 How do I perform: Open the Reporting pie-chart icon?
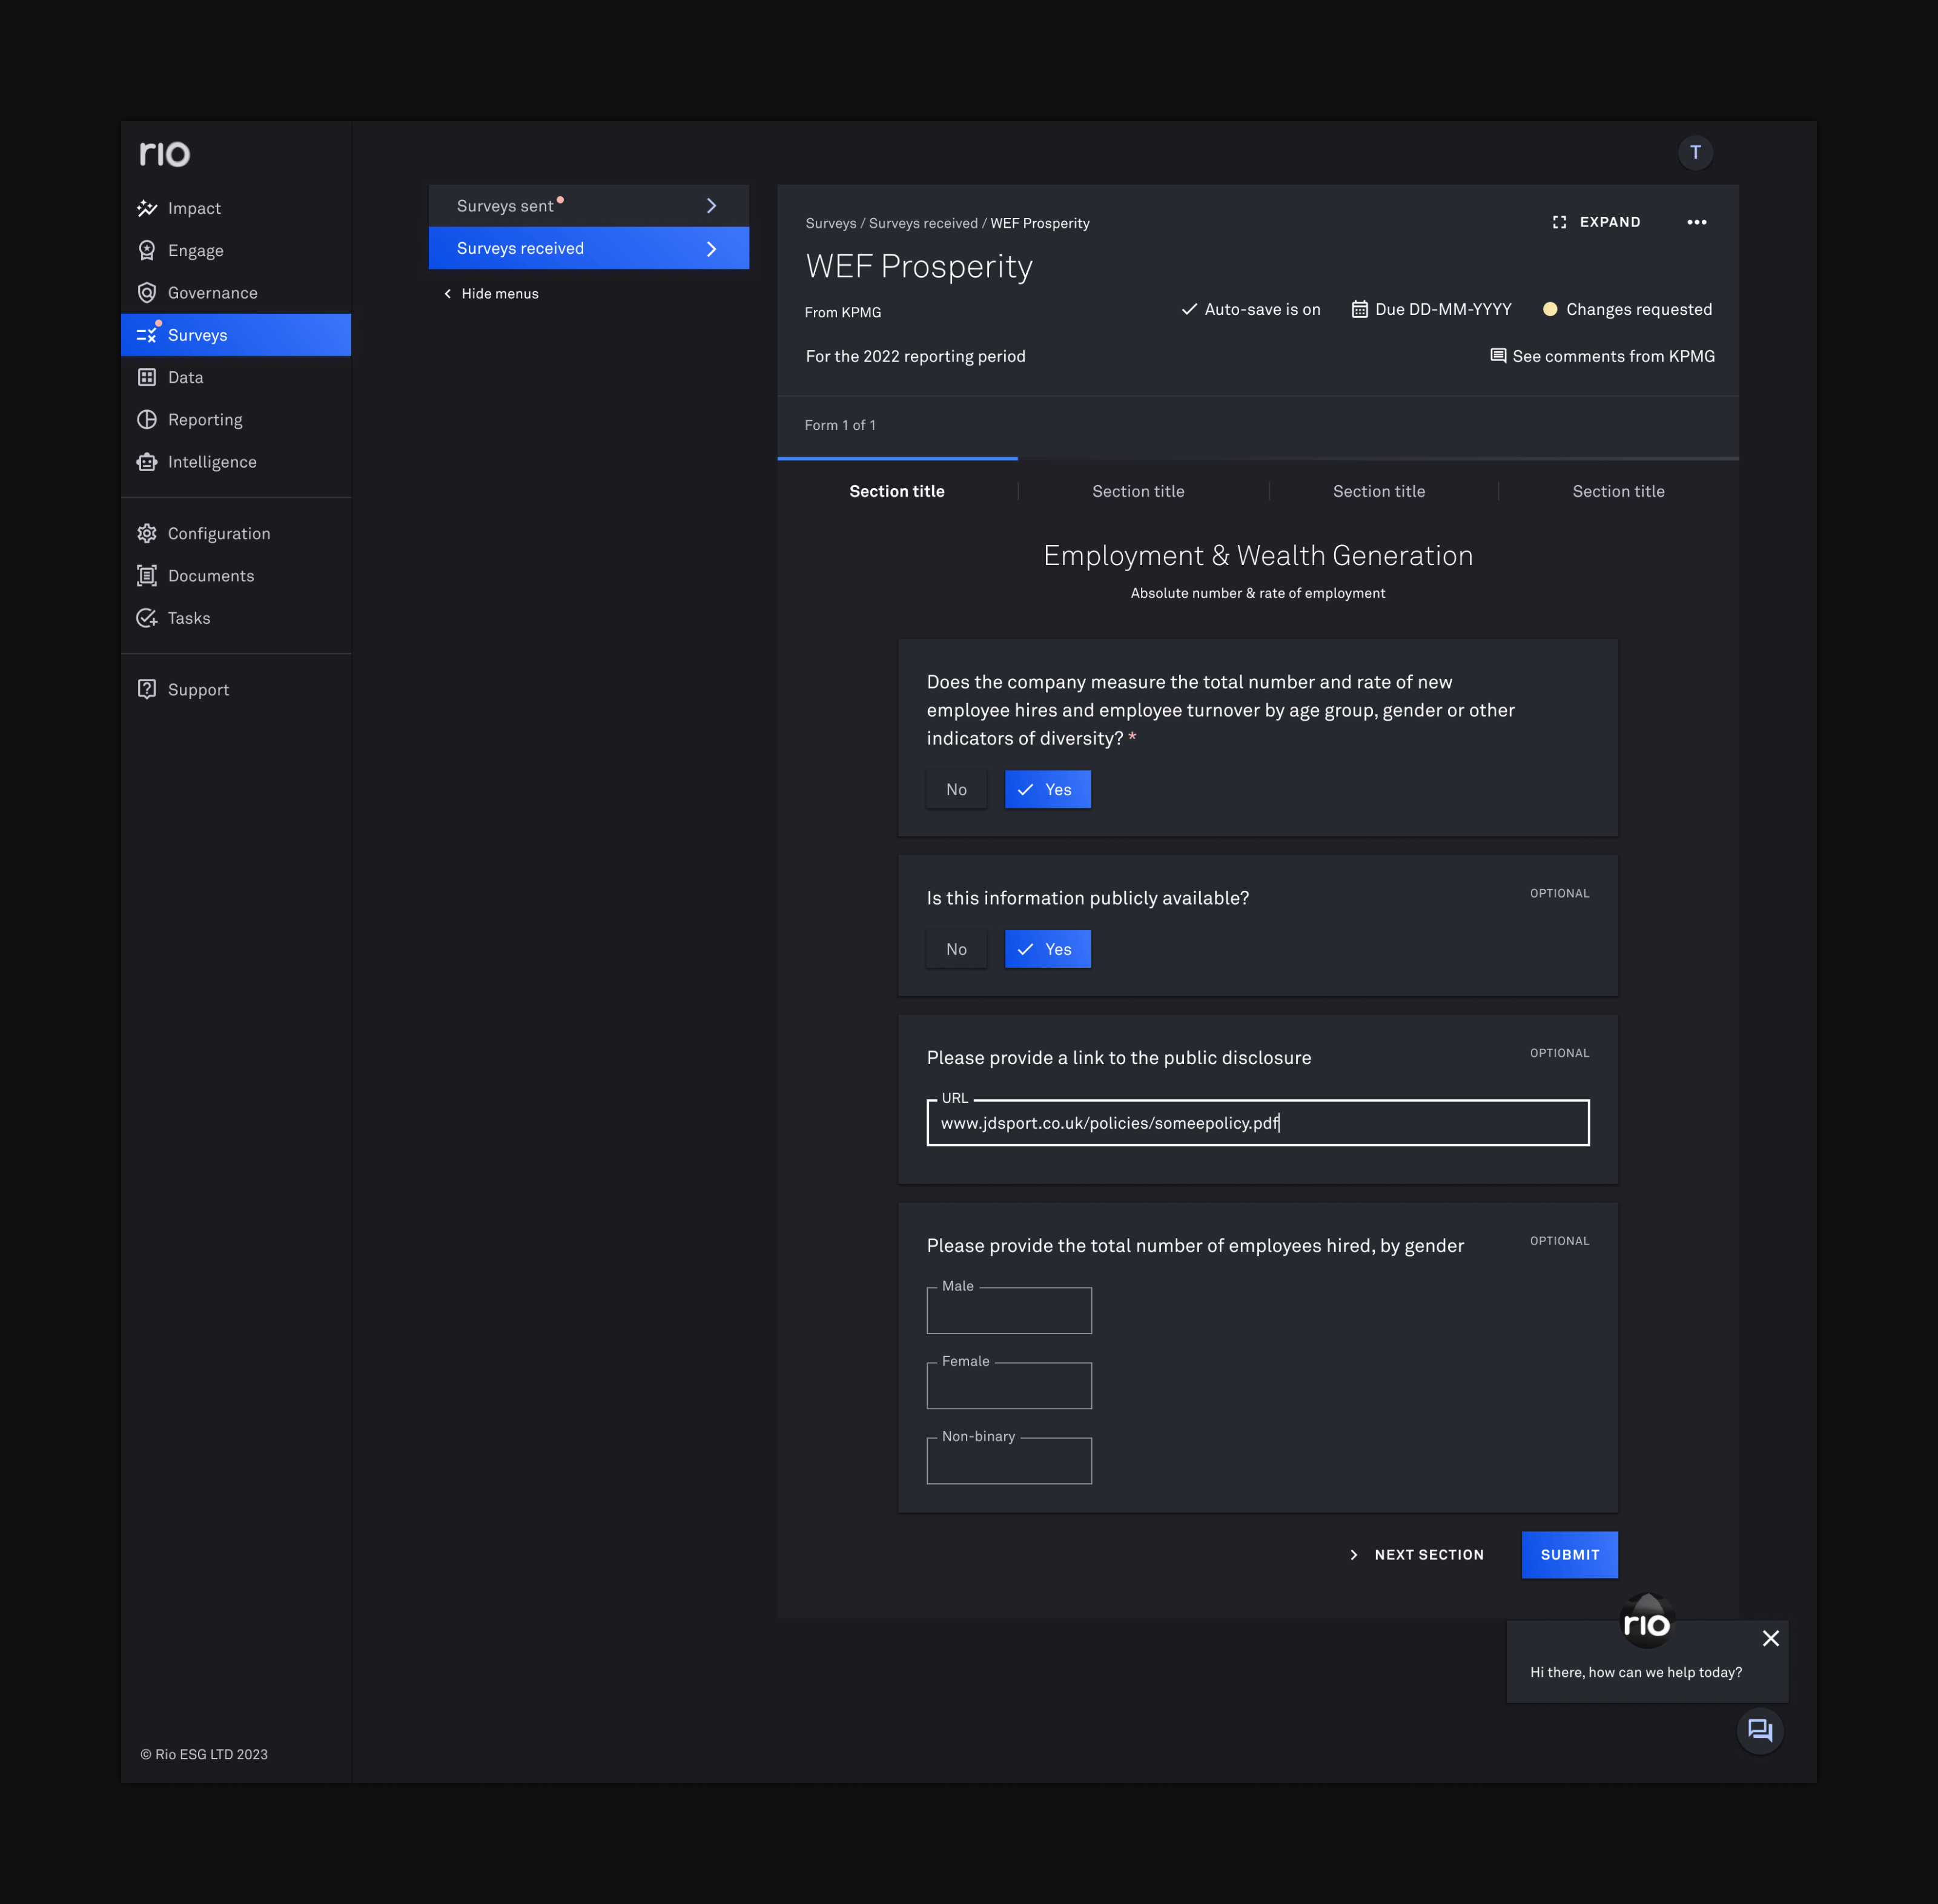point(147,419)
